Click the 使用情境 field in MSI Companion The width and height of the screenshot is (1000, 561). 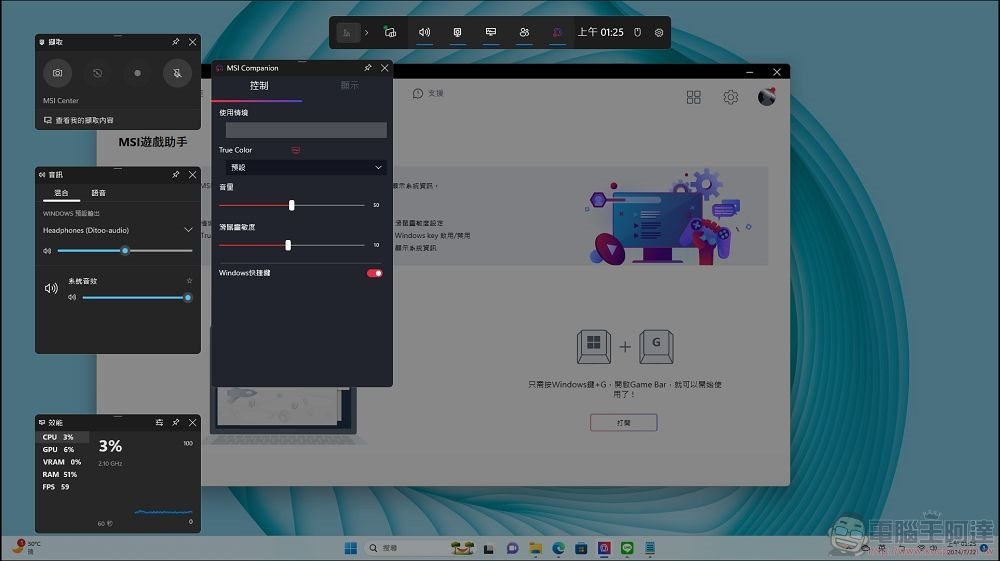point(306,130)
